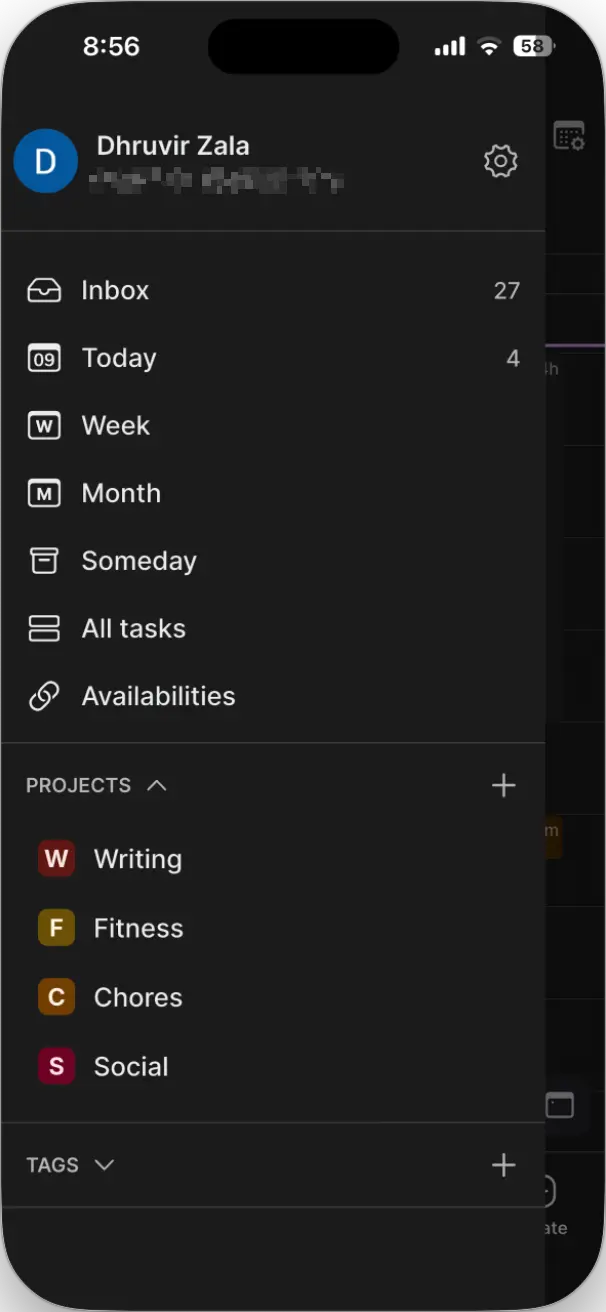The image size is (606, 1312).
Task: Click the Week view icon
Action: pos(43,425)
